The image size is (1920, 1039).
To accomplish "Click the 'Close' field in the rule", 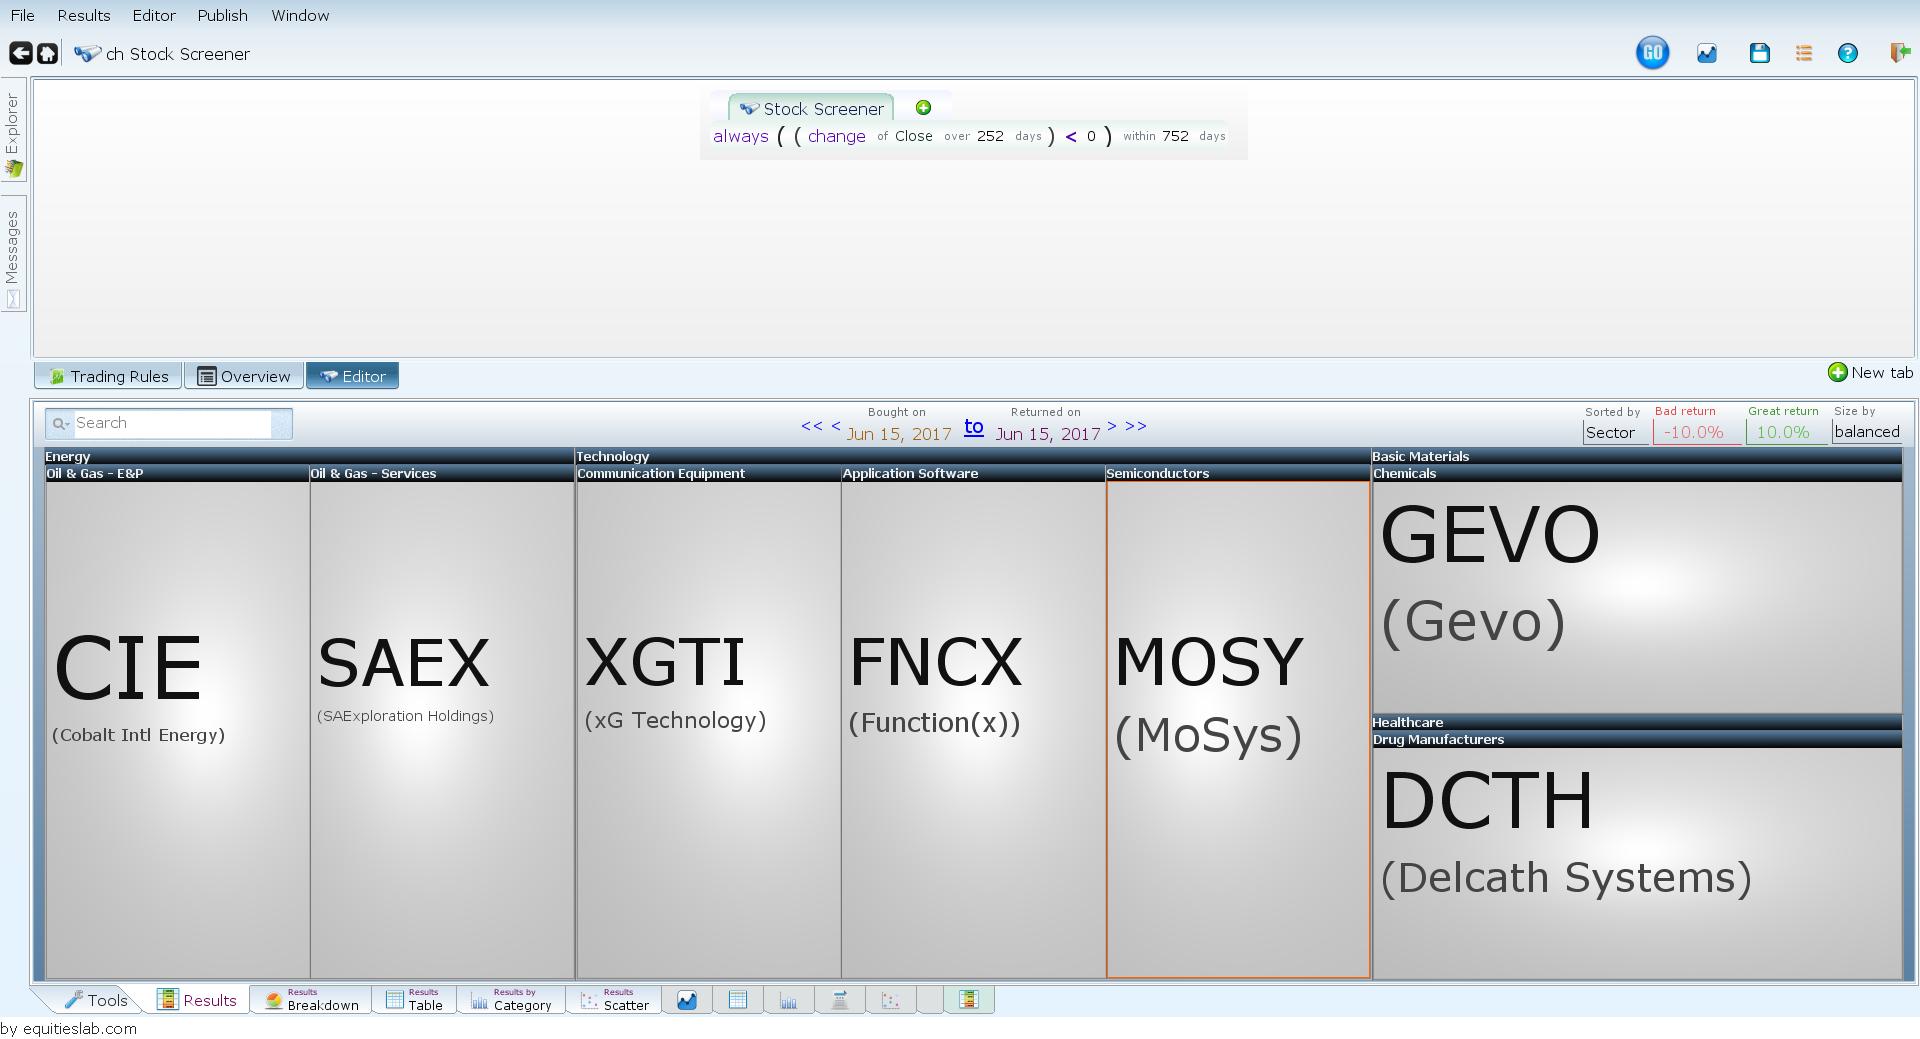I will [914, 136].
